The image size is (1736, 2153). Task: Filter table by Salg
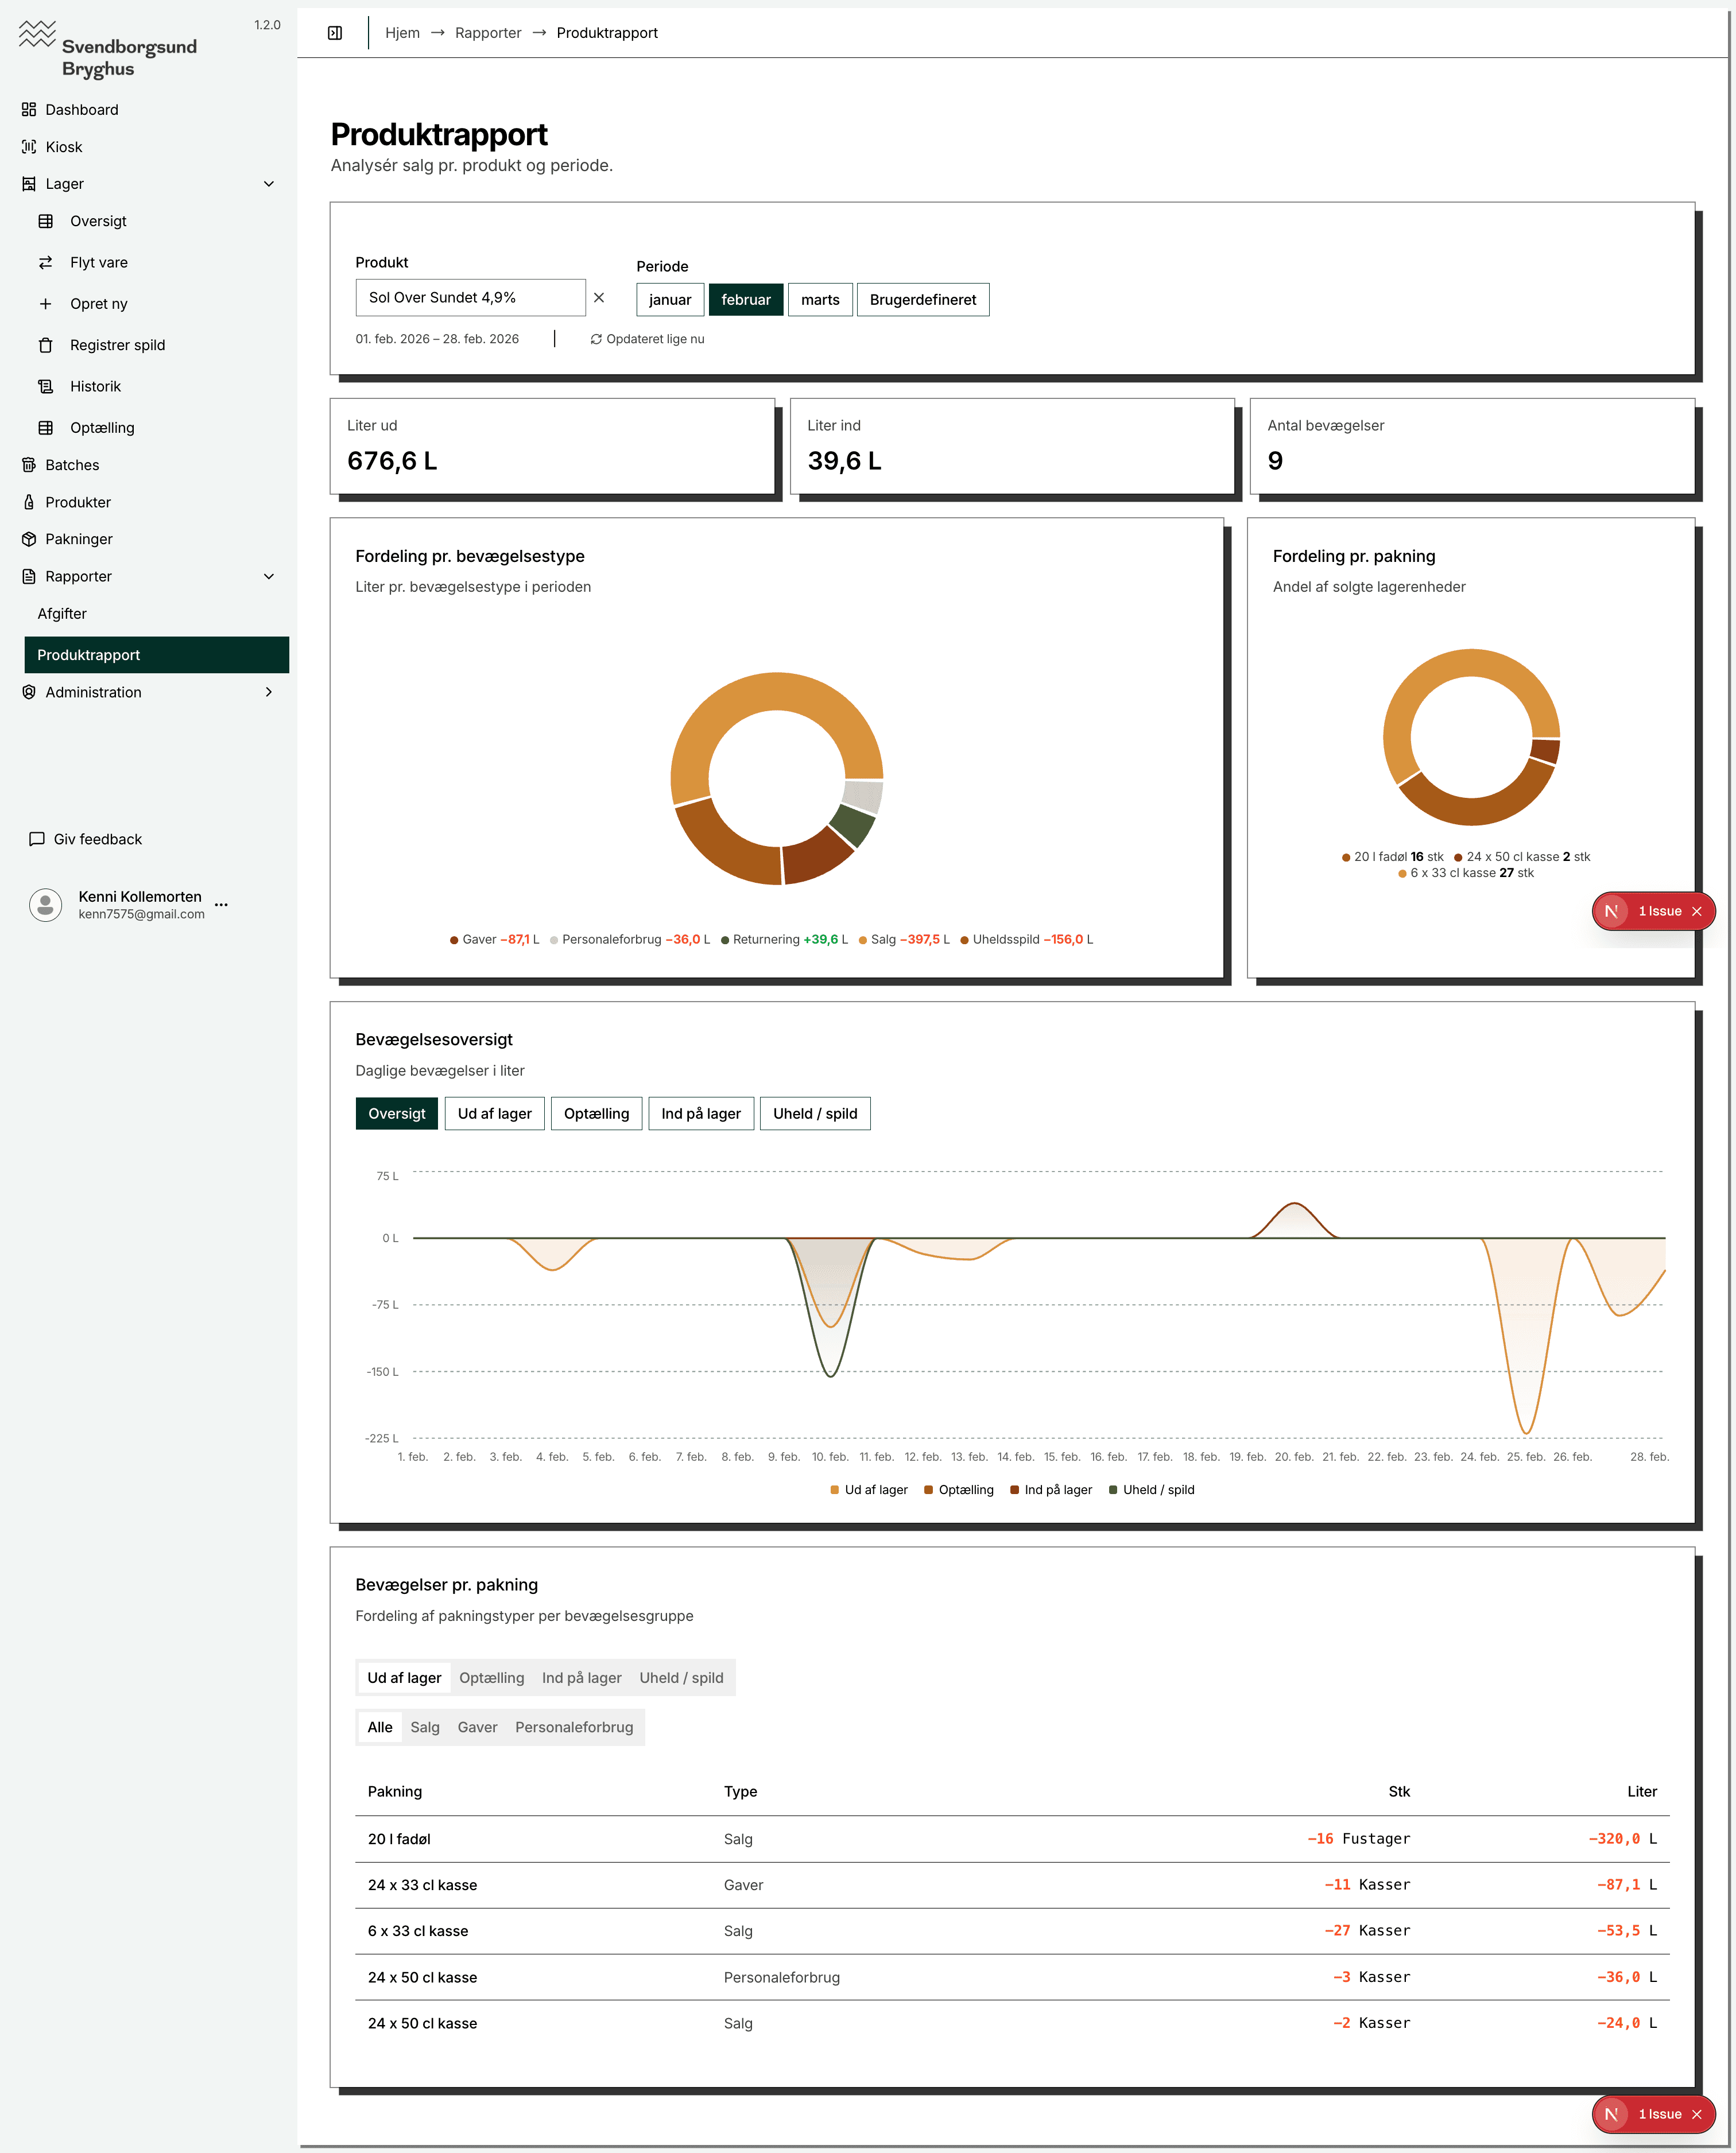pos(425,1727)
